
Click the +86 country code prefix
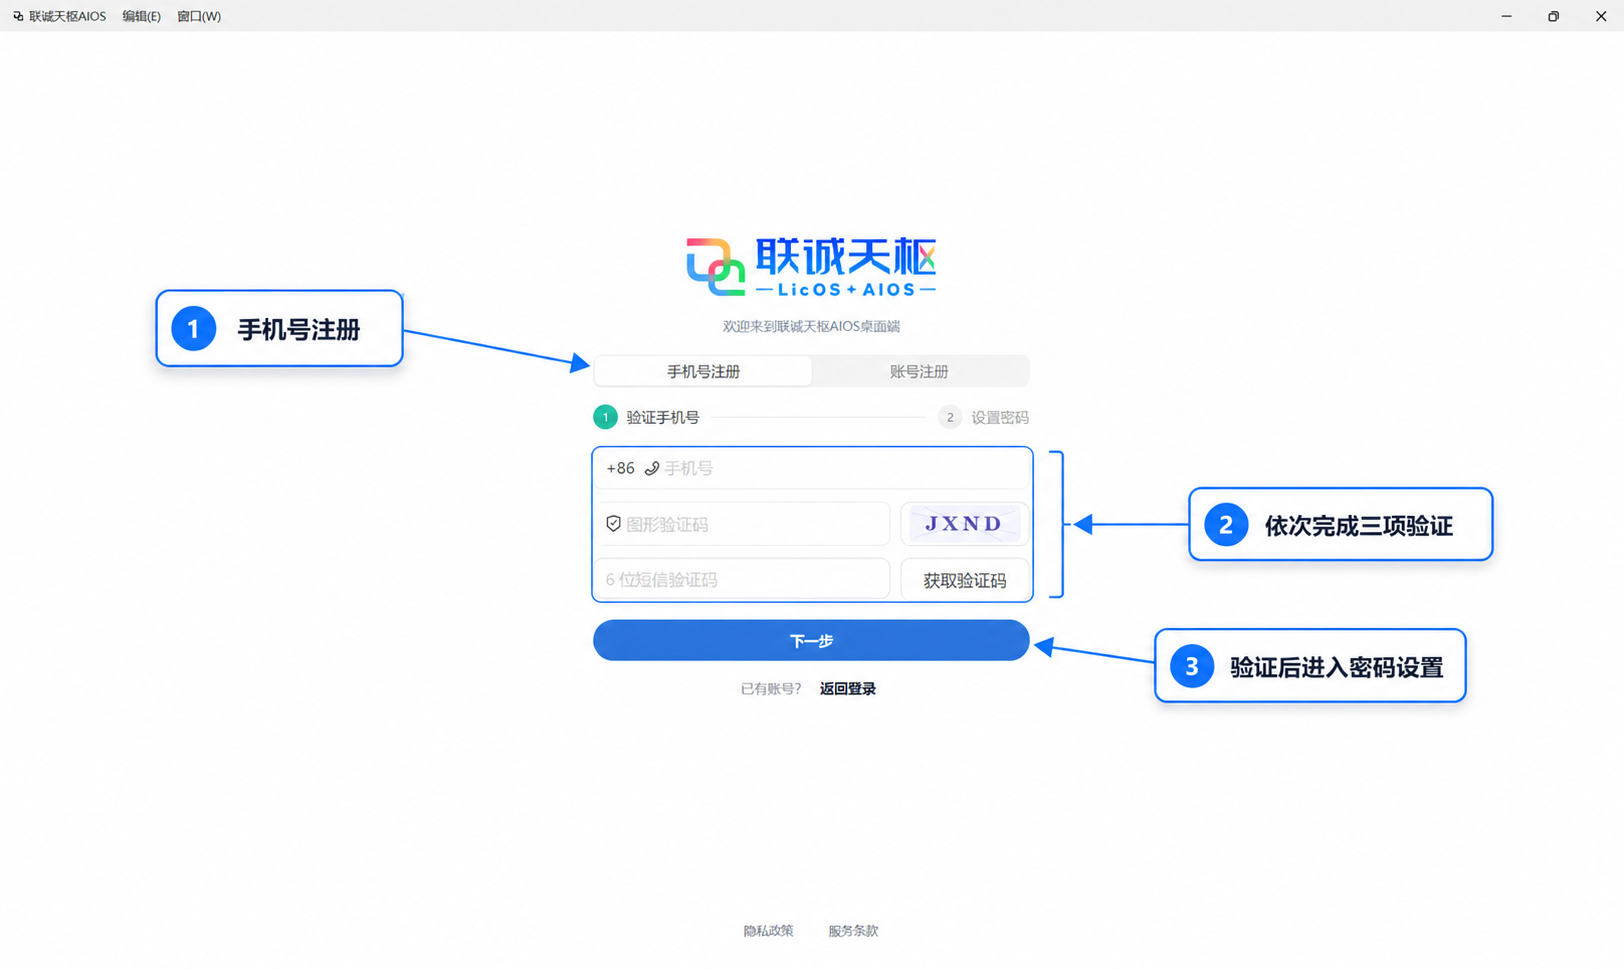coord(620,468)
